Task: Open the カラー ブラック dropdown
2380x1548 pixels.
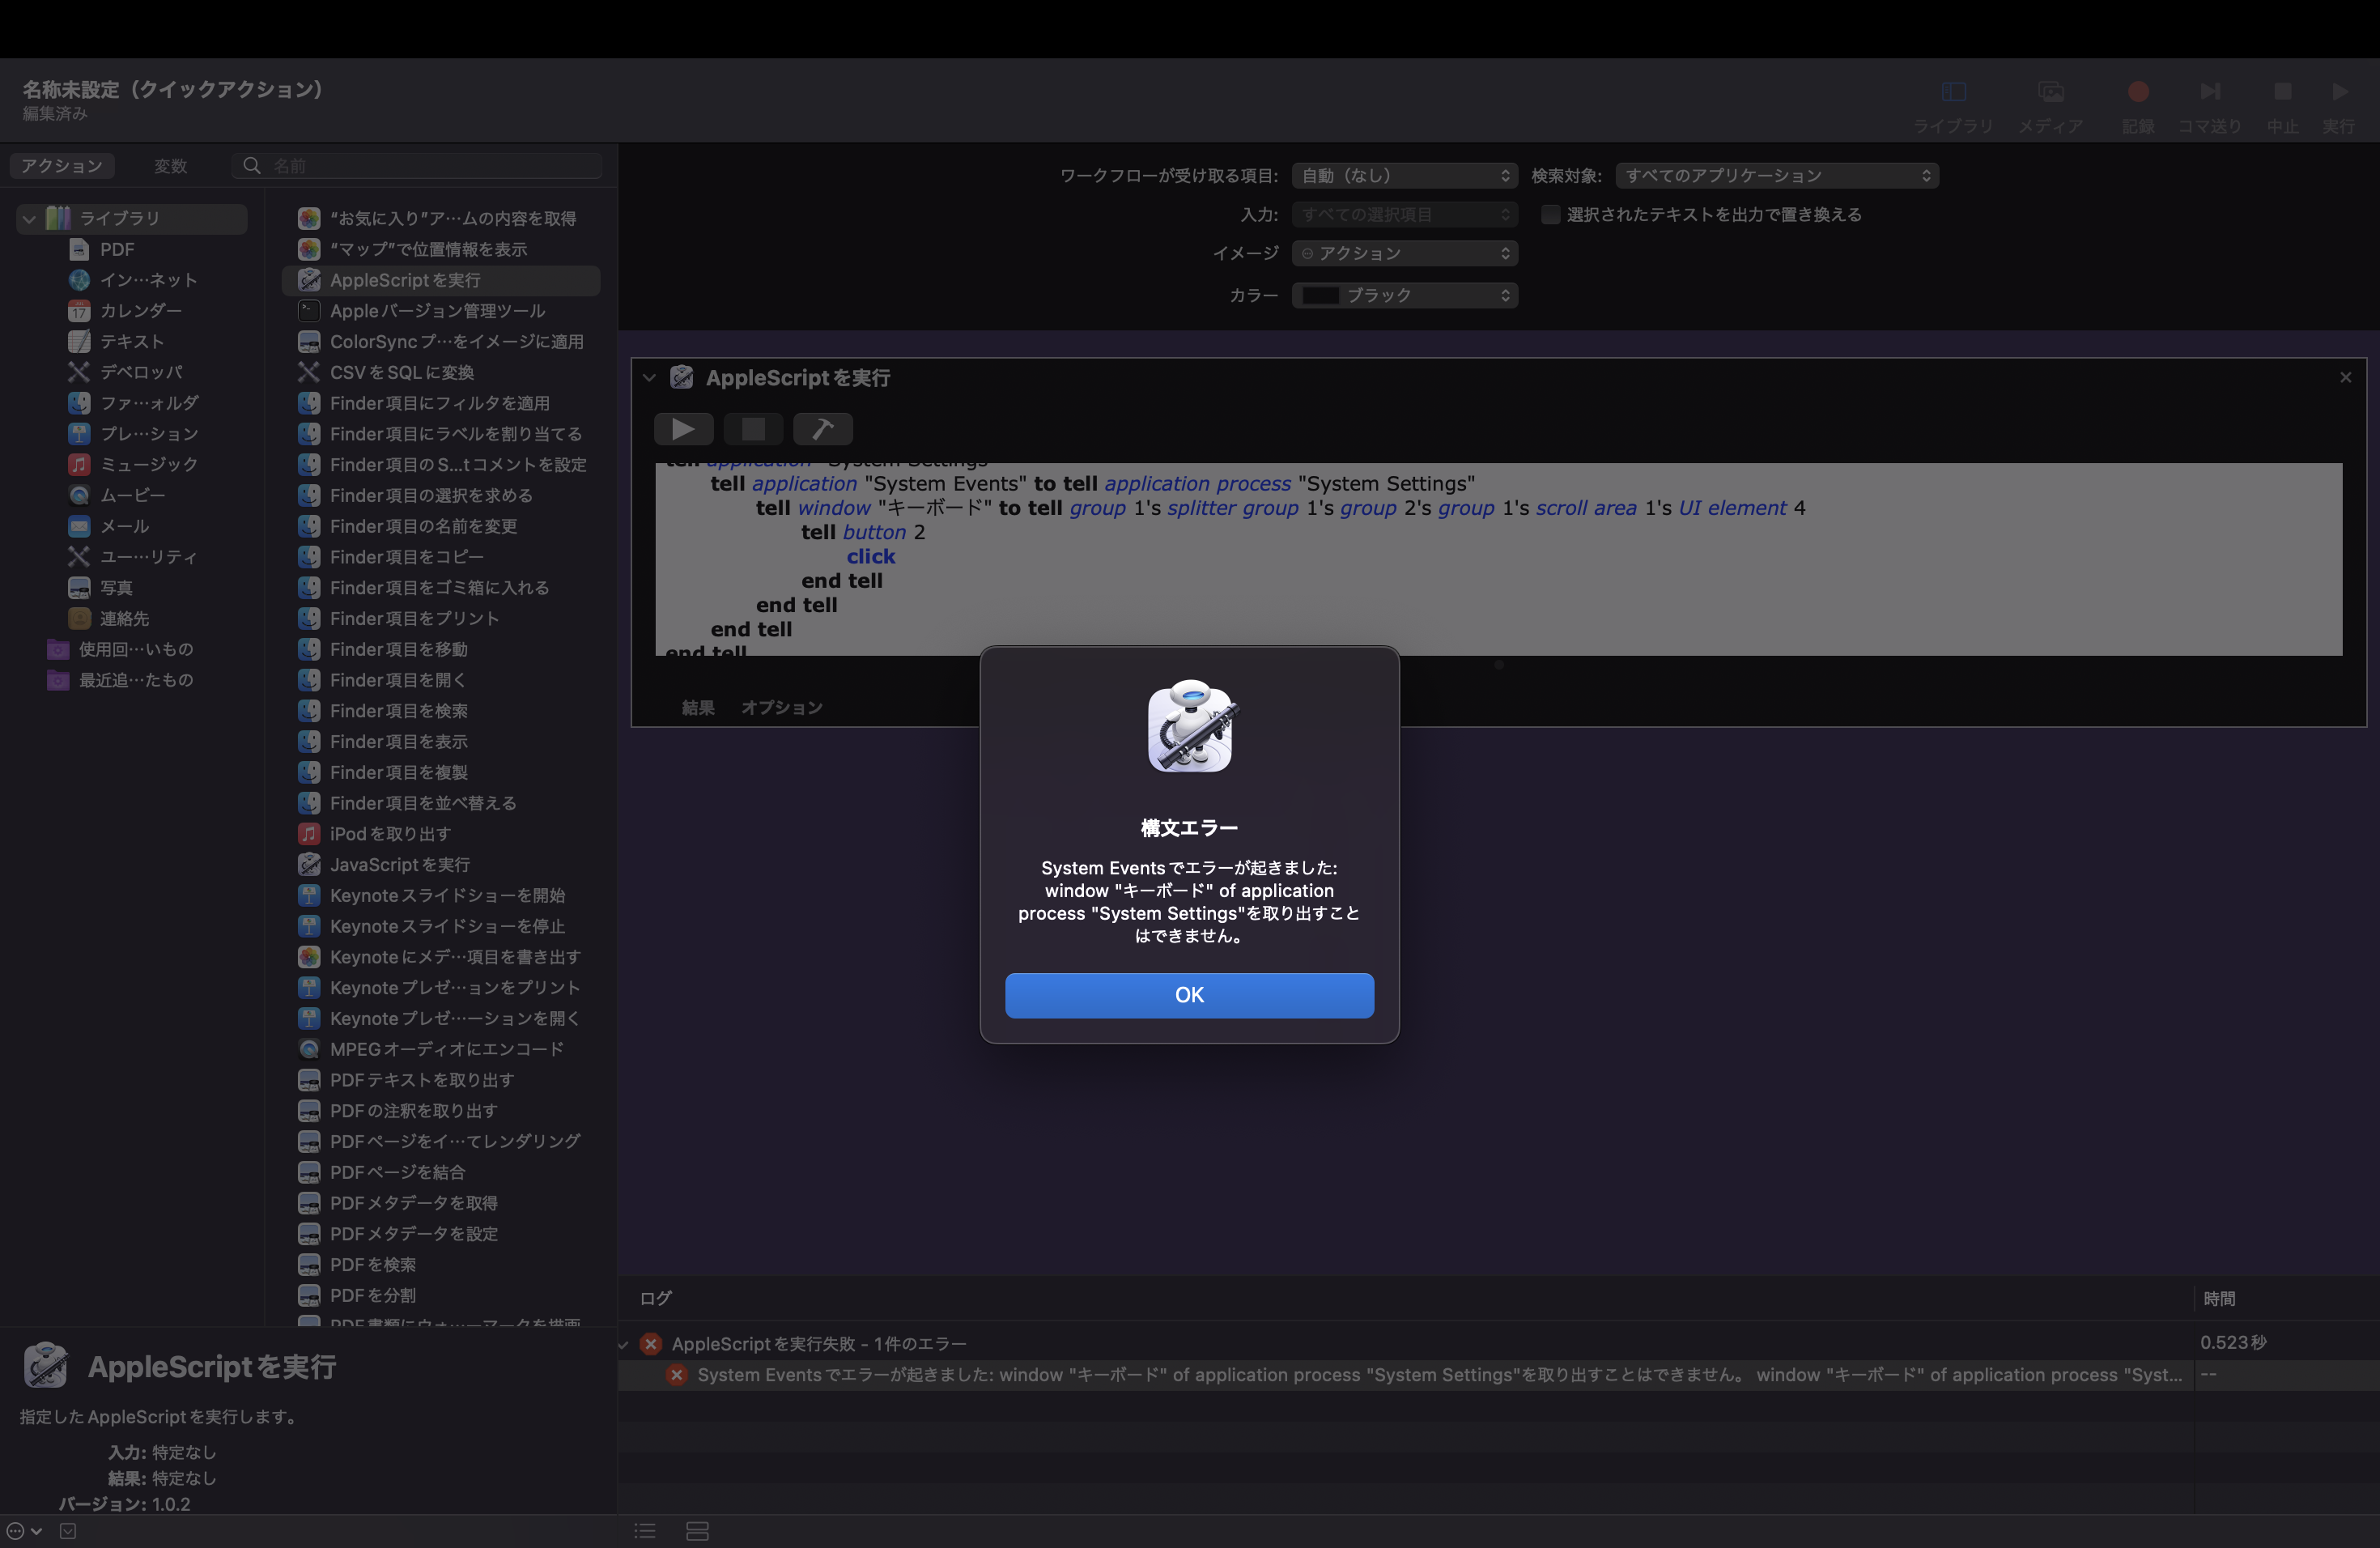Action: coord(1404,295)
